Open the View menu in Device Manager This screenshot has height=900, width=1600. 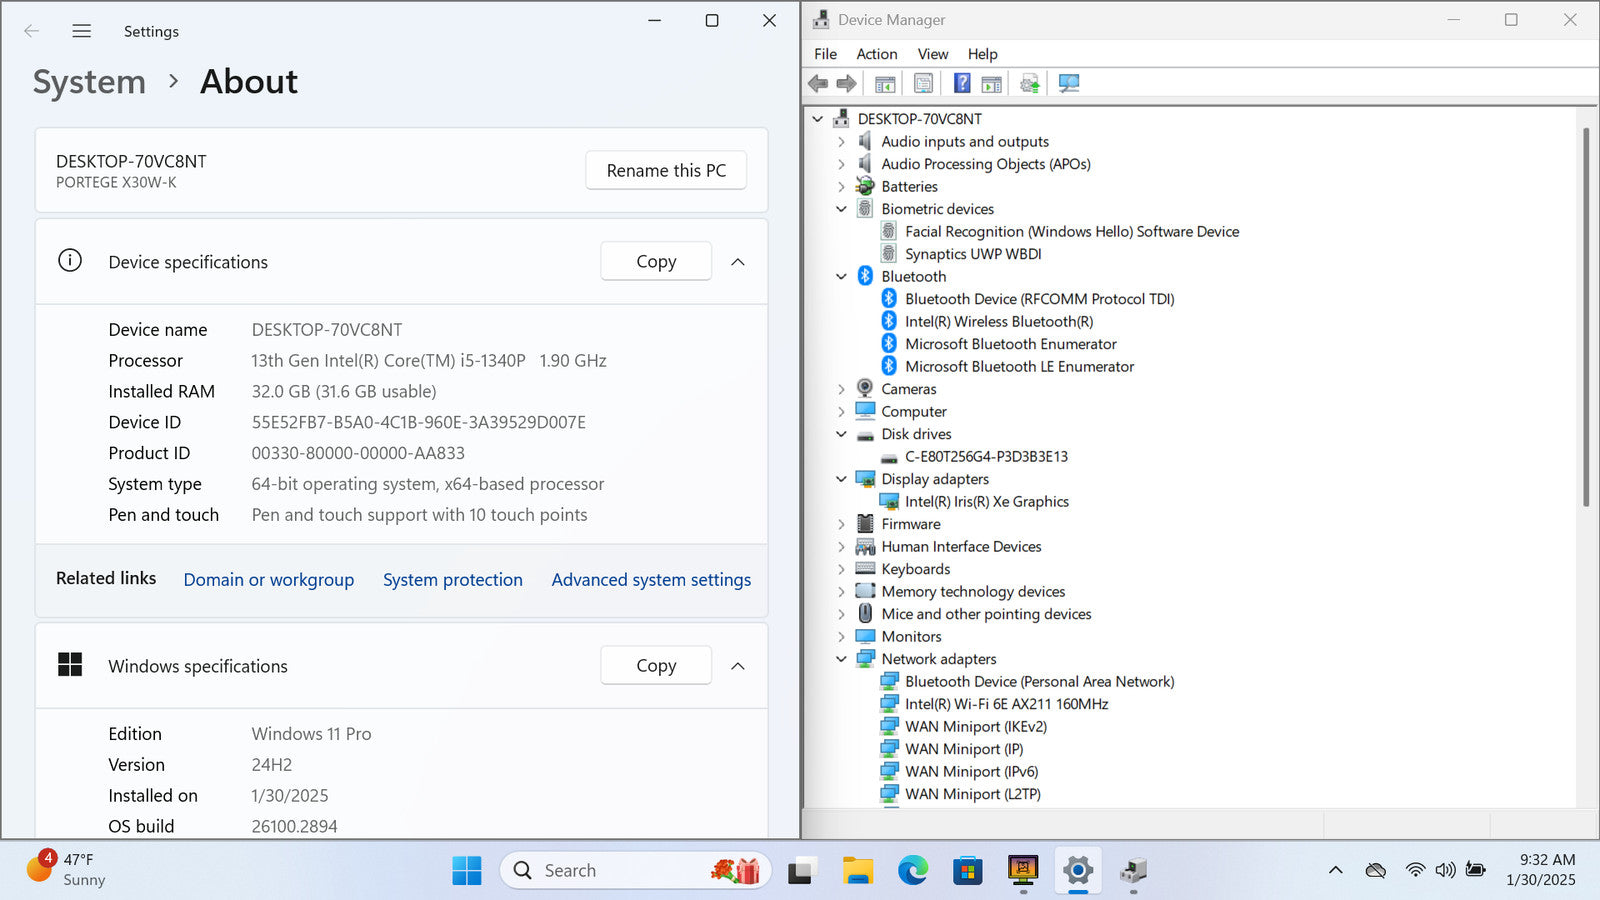point(932,54)
